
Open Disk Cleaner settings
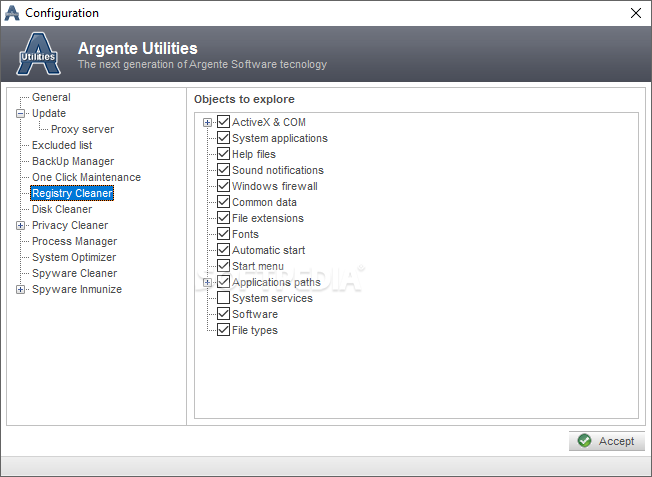[x=62, y=209]
